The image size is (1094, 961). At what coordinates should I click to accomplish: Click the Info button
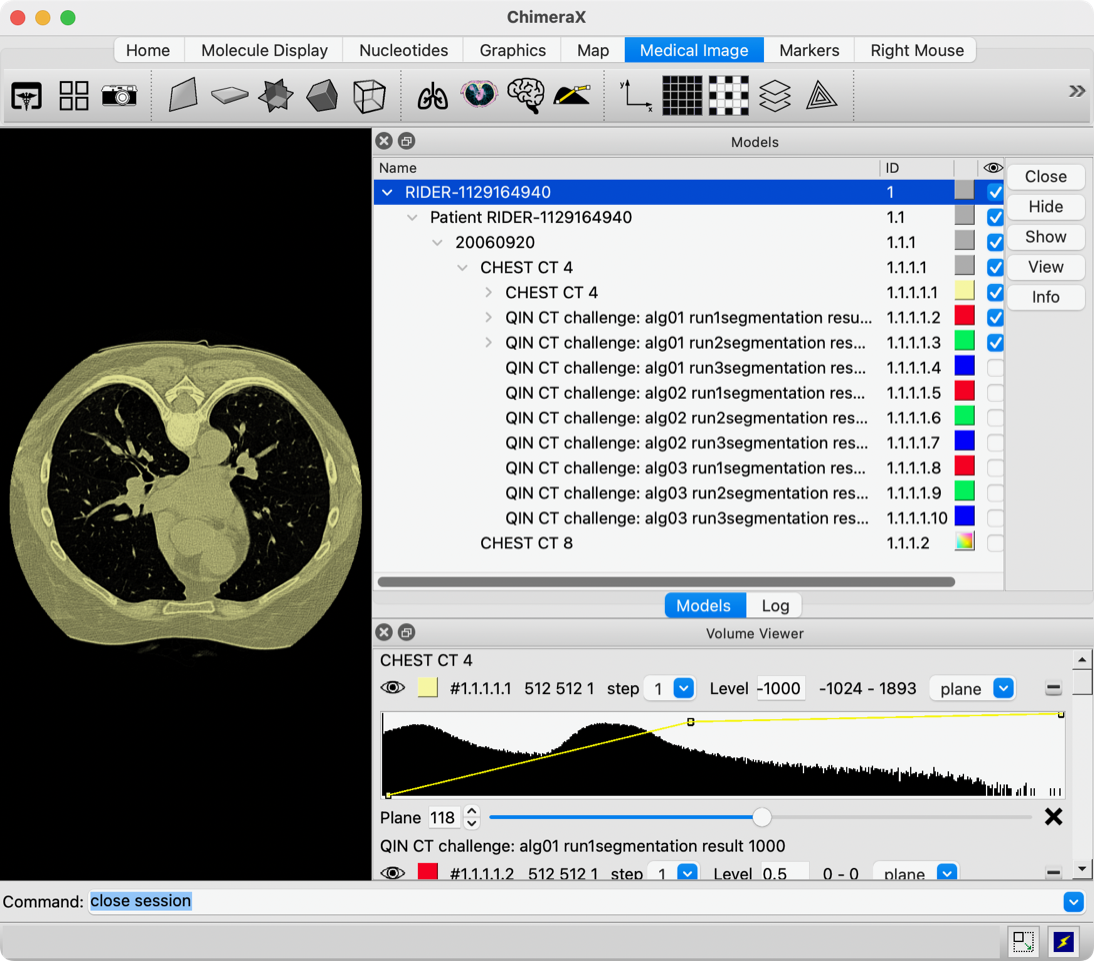[1045, 297]
